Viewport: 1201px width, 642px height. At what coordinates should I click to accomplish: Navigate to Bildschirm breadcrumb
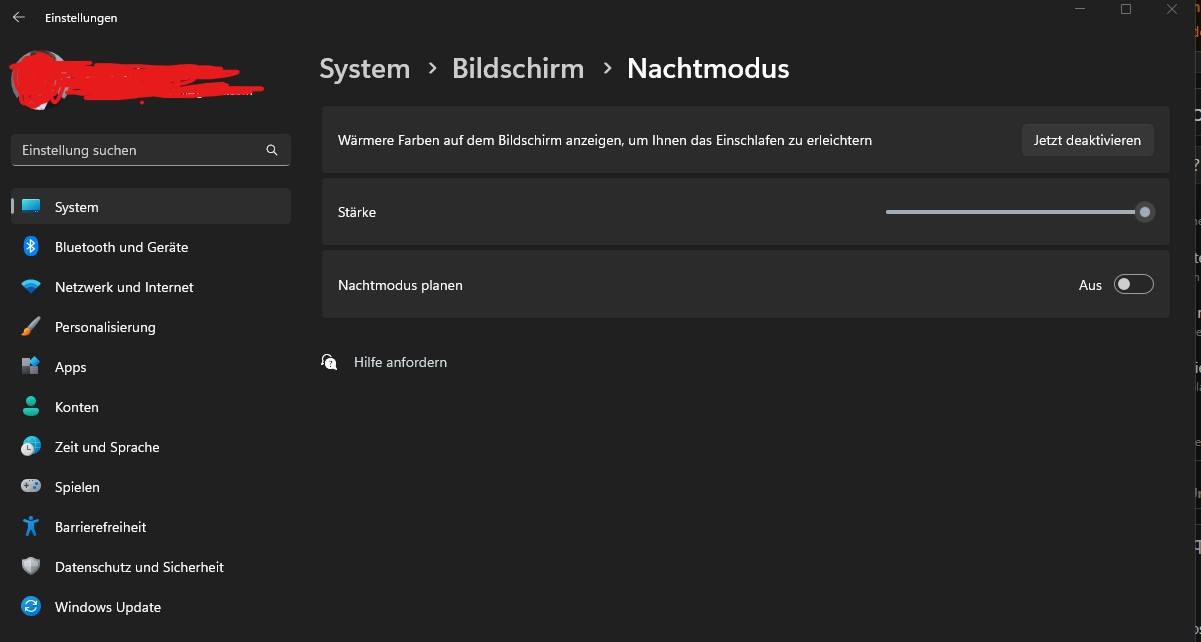click(518, 69)
